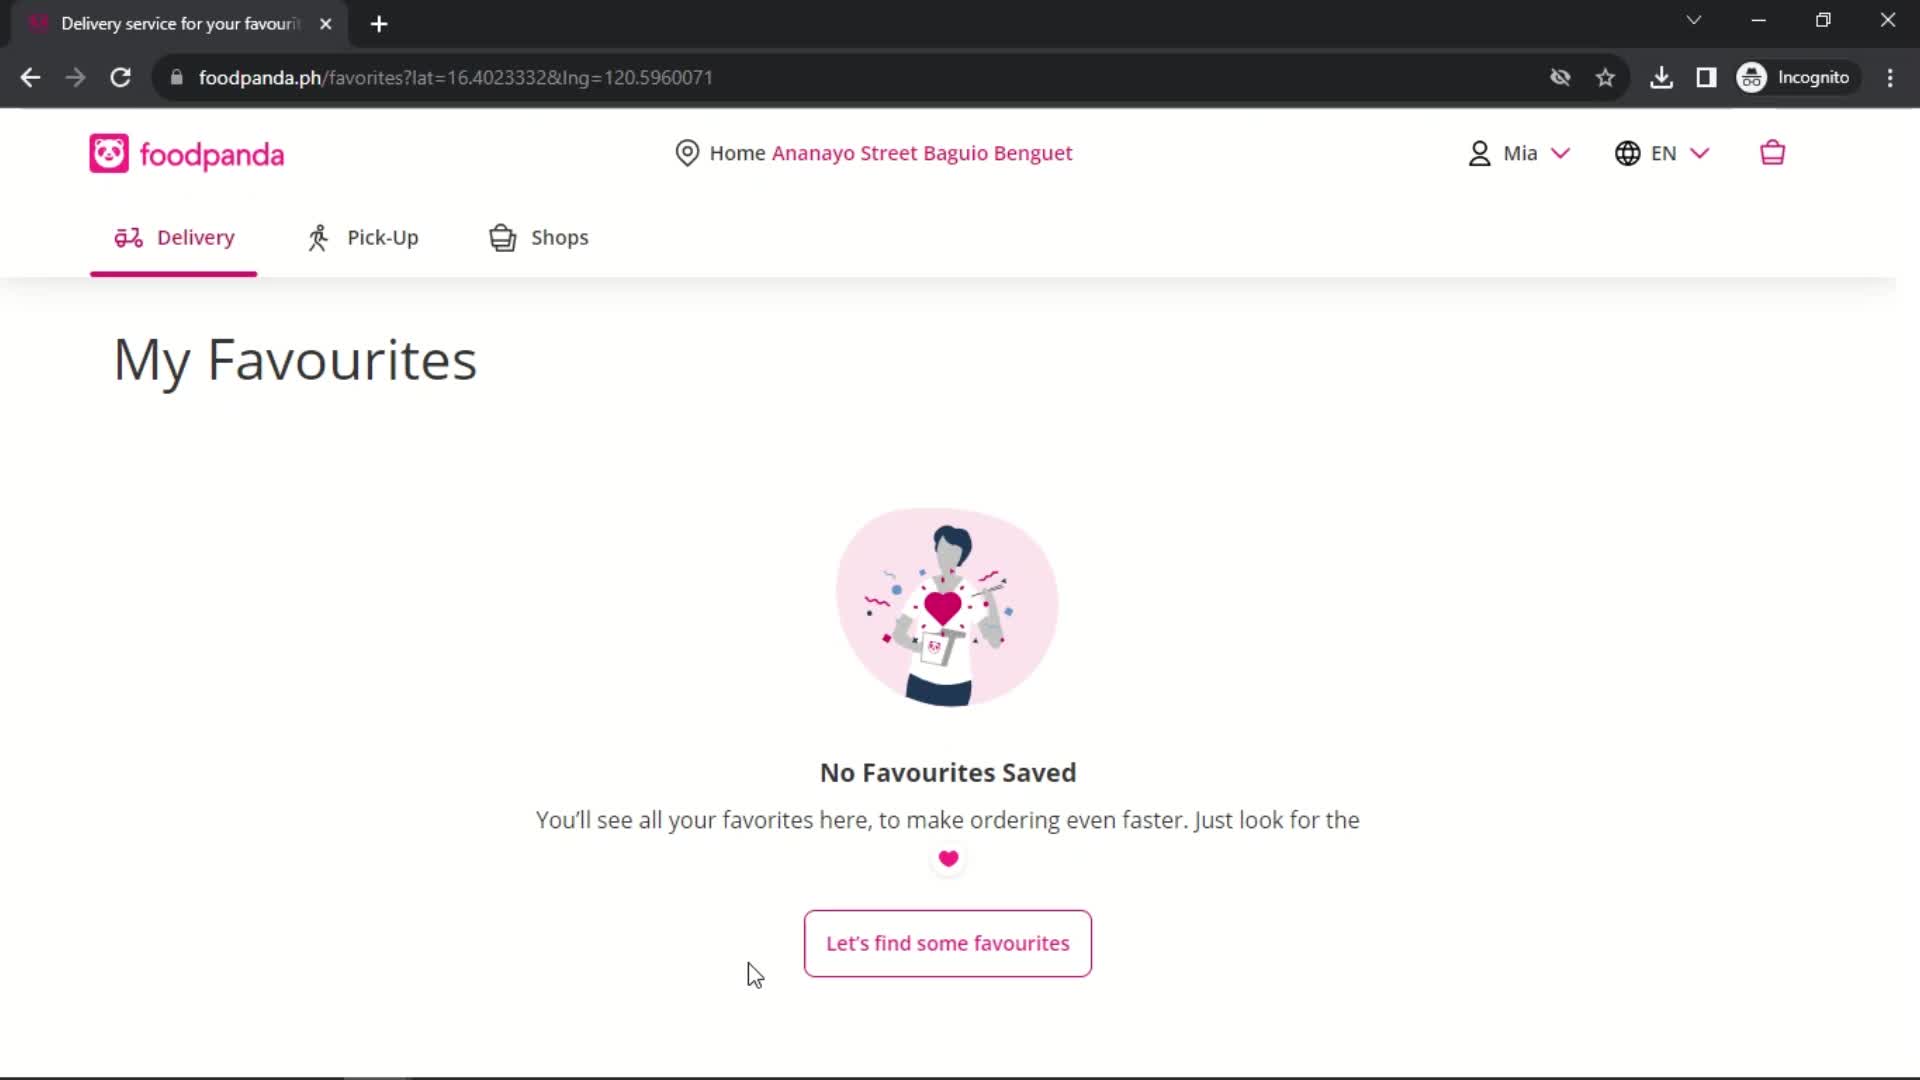Click the foodpanda panda logo icon
The height and width of the screenshot is (1080, 1920).
click(108, 154)
